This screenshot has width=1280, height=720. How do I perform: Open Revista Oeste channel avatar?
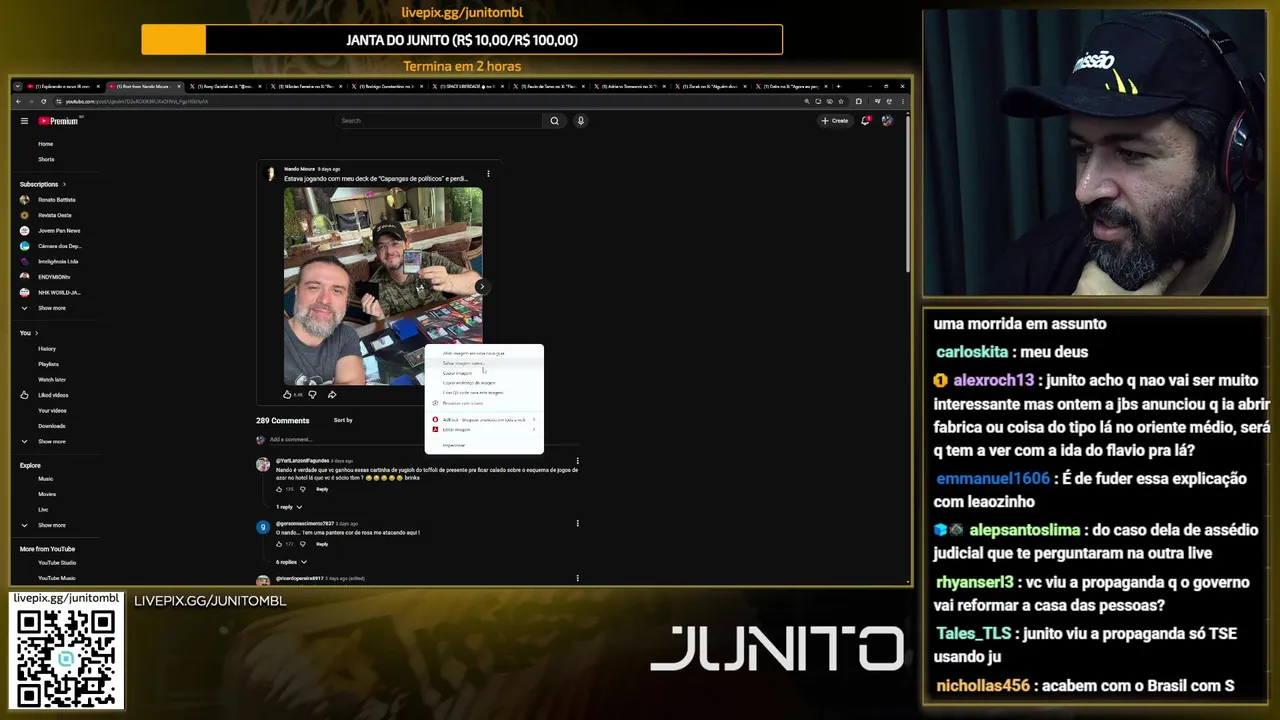[x=25, y=215]
